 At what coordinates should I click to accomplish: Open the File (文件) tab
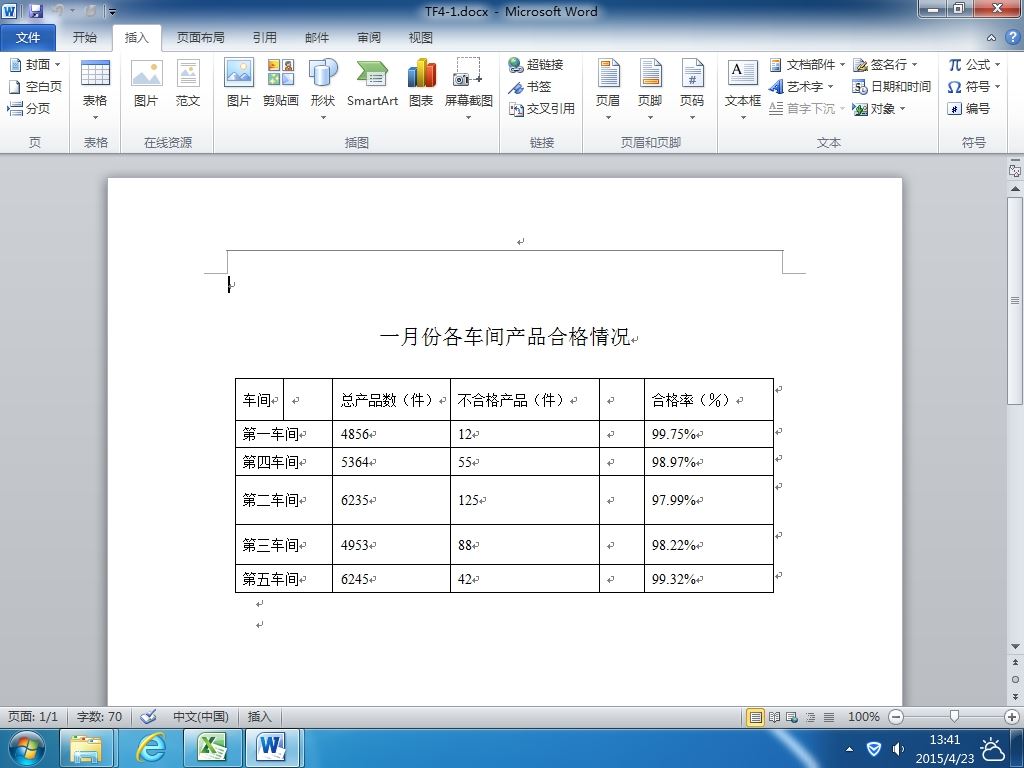pos(27,38)
